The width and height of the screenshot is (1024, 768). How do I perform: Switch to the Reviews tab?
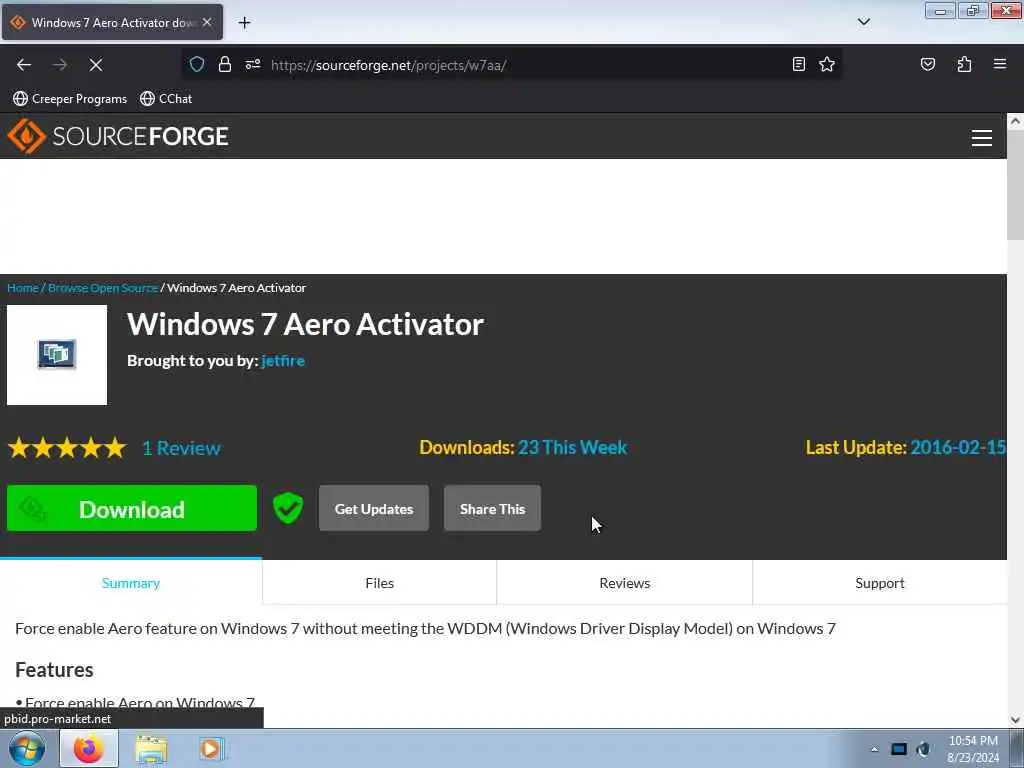pos(624,583)
